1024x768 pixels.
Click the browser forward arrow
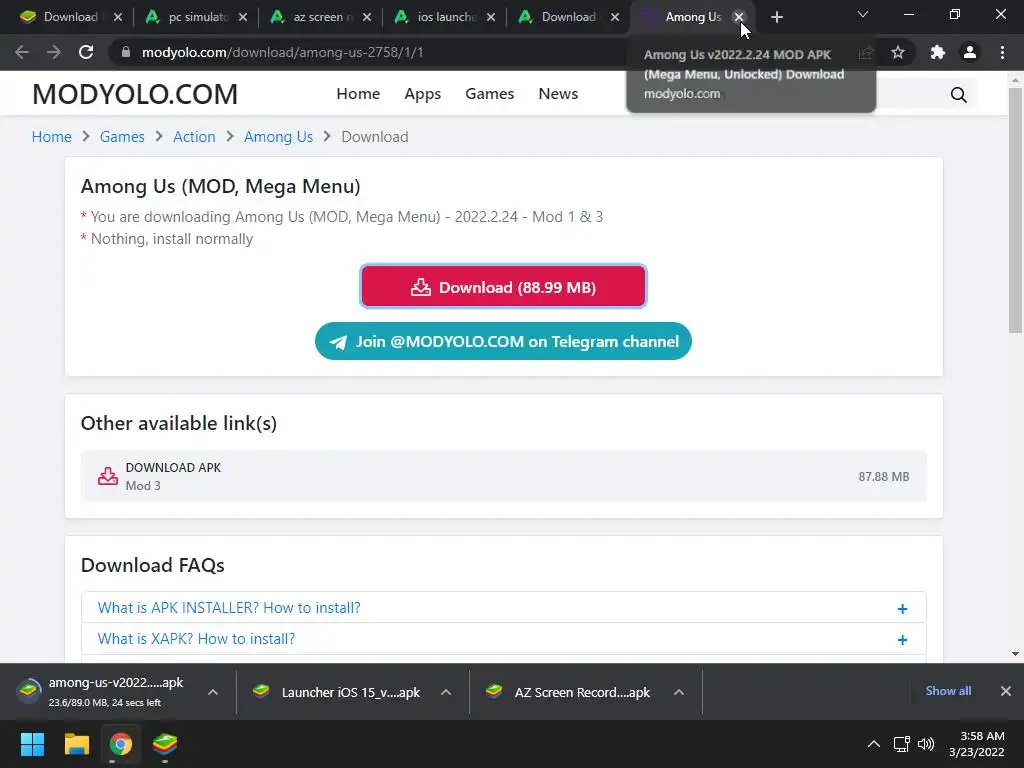click(x=54, y=52)
